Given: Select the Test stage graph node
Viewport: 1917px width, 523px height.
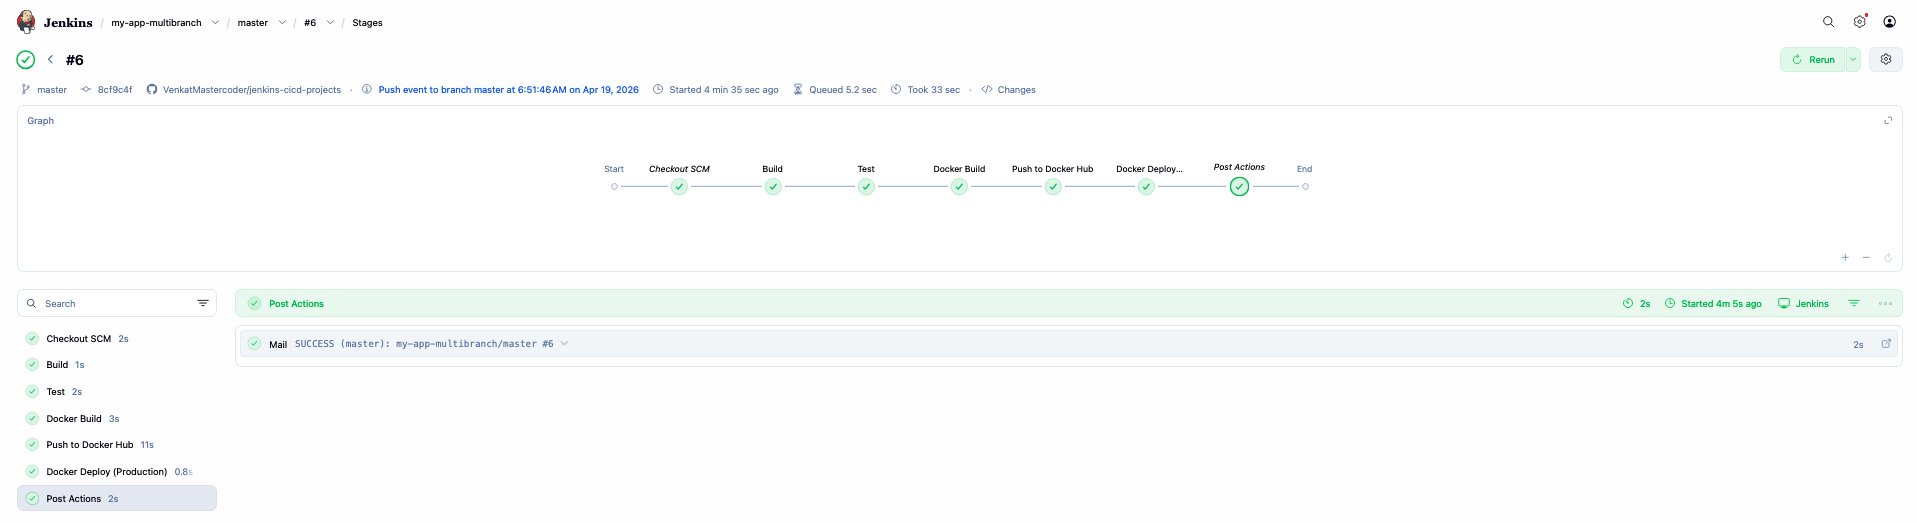Looking at the screenshot, I should click(x=866, y=187).
